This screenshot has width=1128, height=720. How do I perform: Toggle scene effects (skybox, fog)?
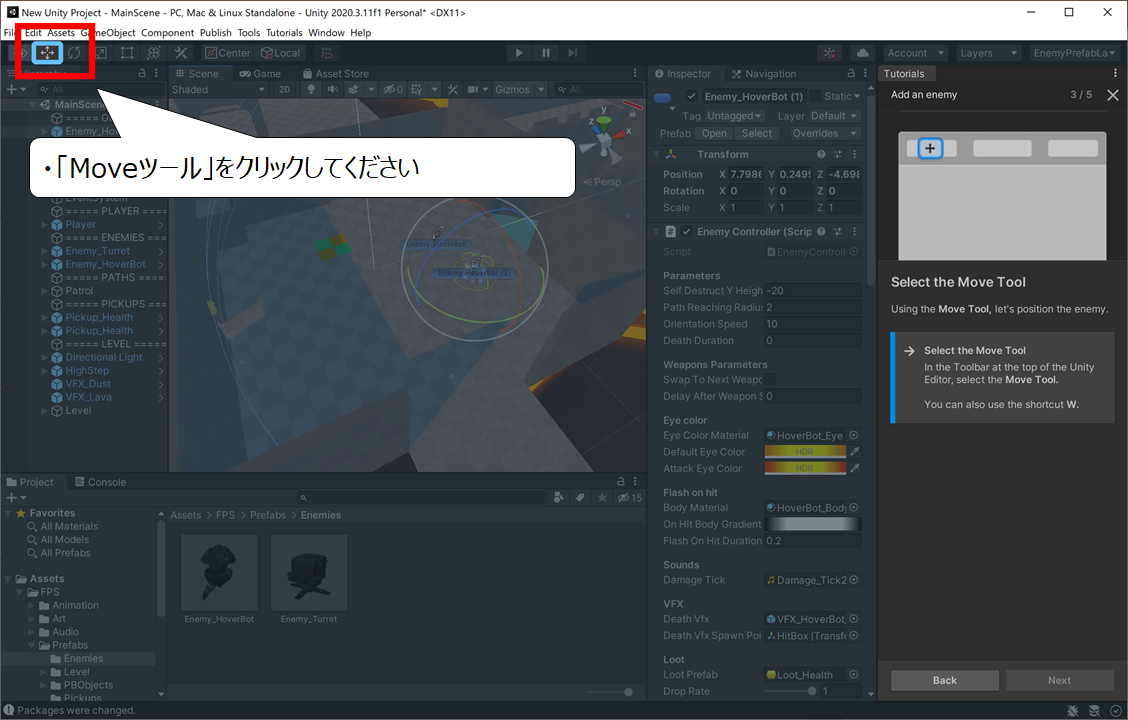(x=353, y=89)
